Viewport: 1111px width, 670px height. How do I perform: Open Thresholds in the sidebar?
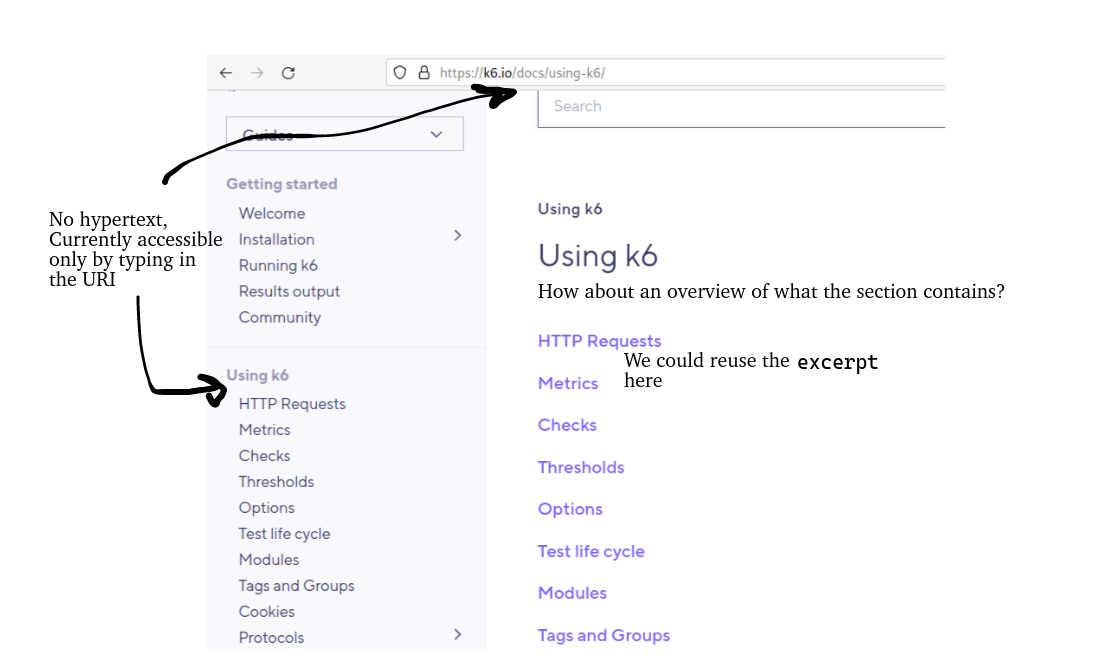click(x=276, y=482)
